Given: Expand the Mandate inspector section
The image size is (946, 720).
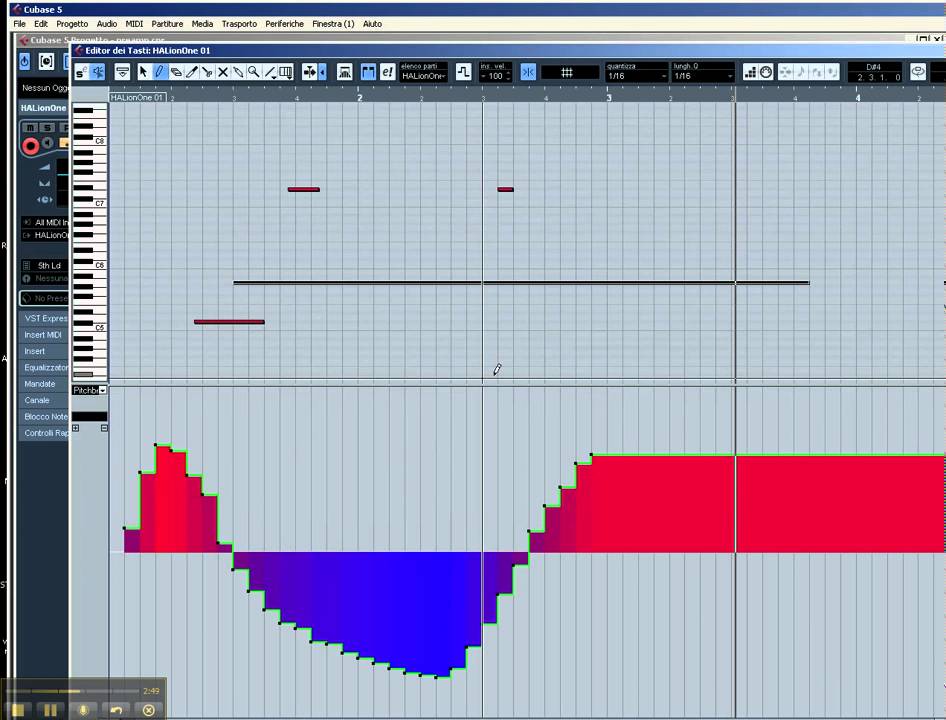Looking at the screenshot, I should 45,384.
